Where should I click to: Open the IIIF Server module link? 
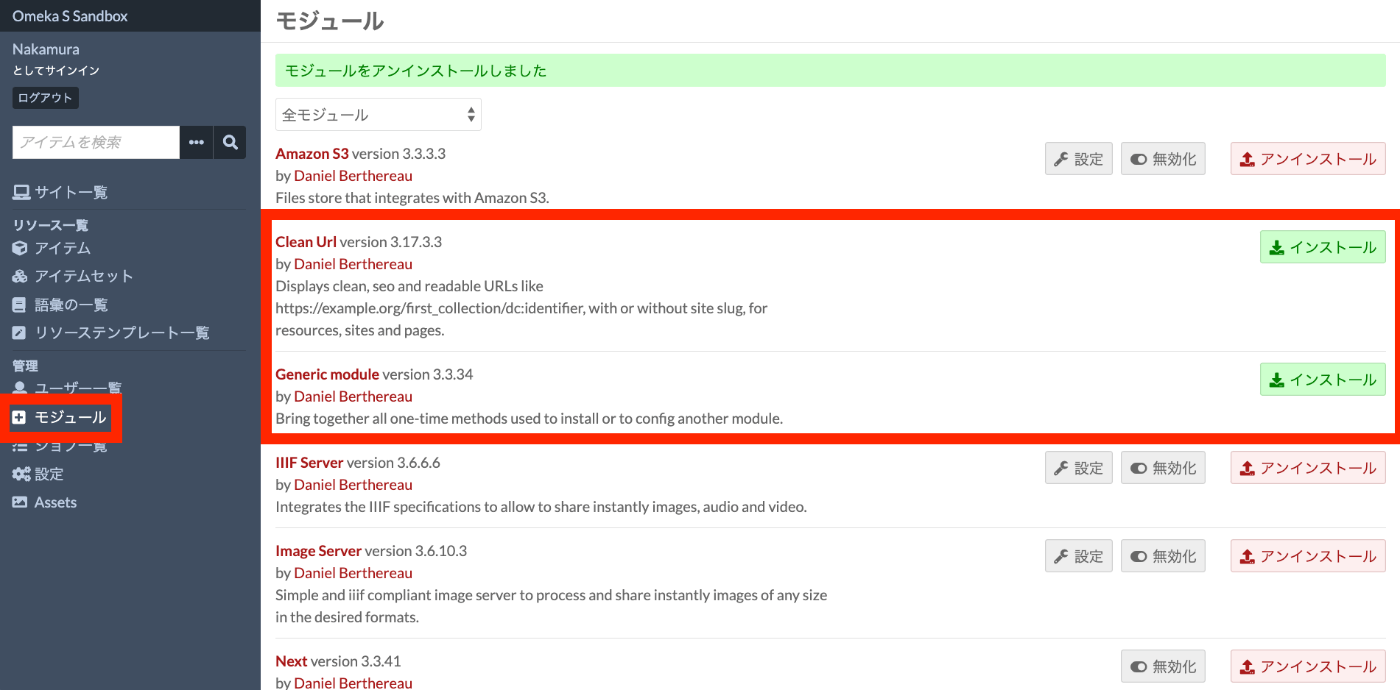point(309,463)
